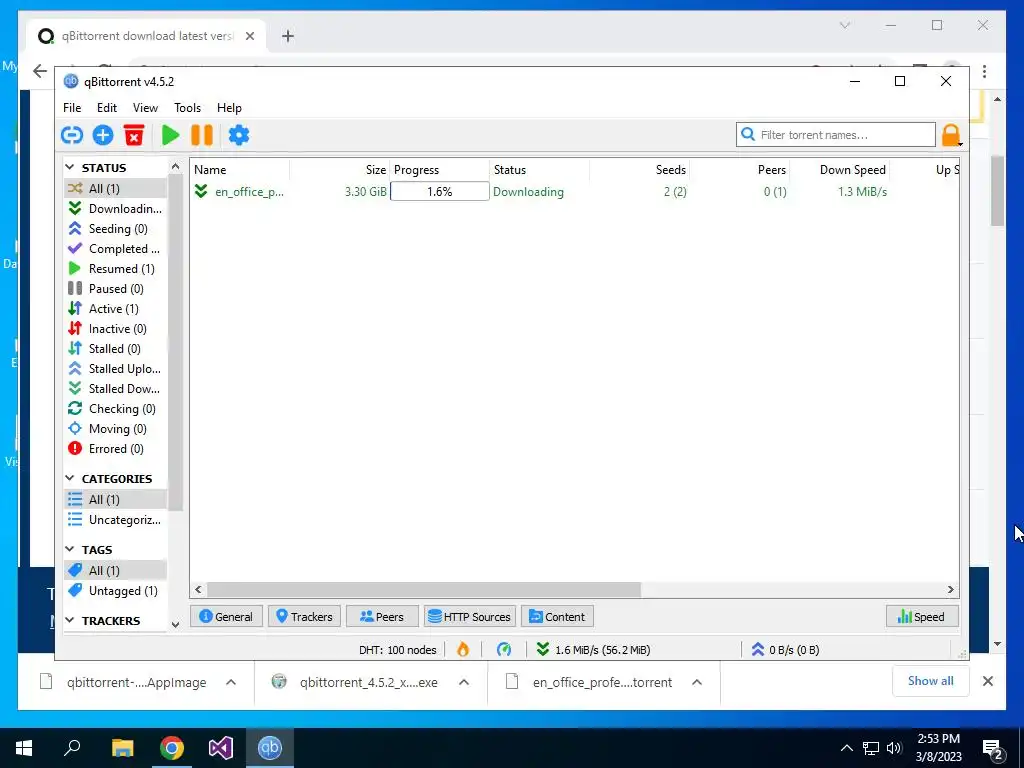Select the Moving (0) filter
This screenshot has height=768, width=1024.
click(x=116, y=429)
